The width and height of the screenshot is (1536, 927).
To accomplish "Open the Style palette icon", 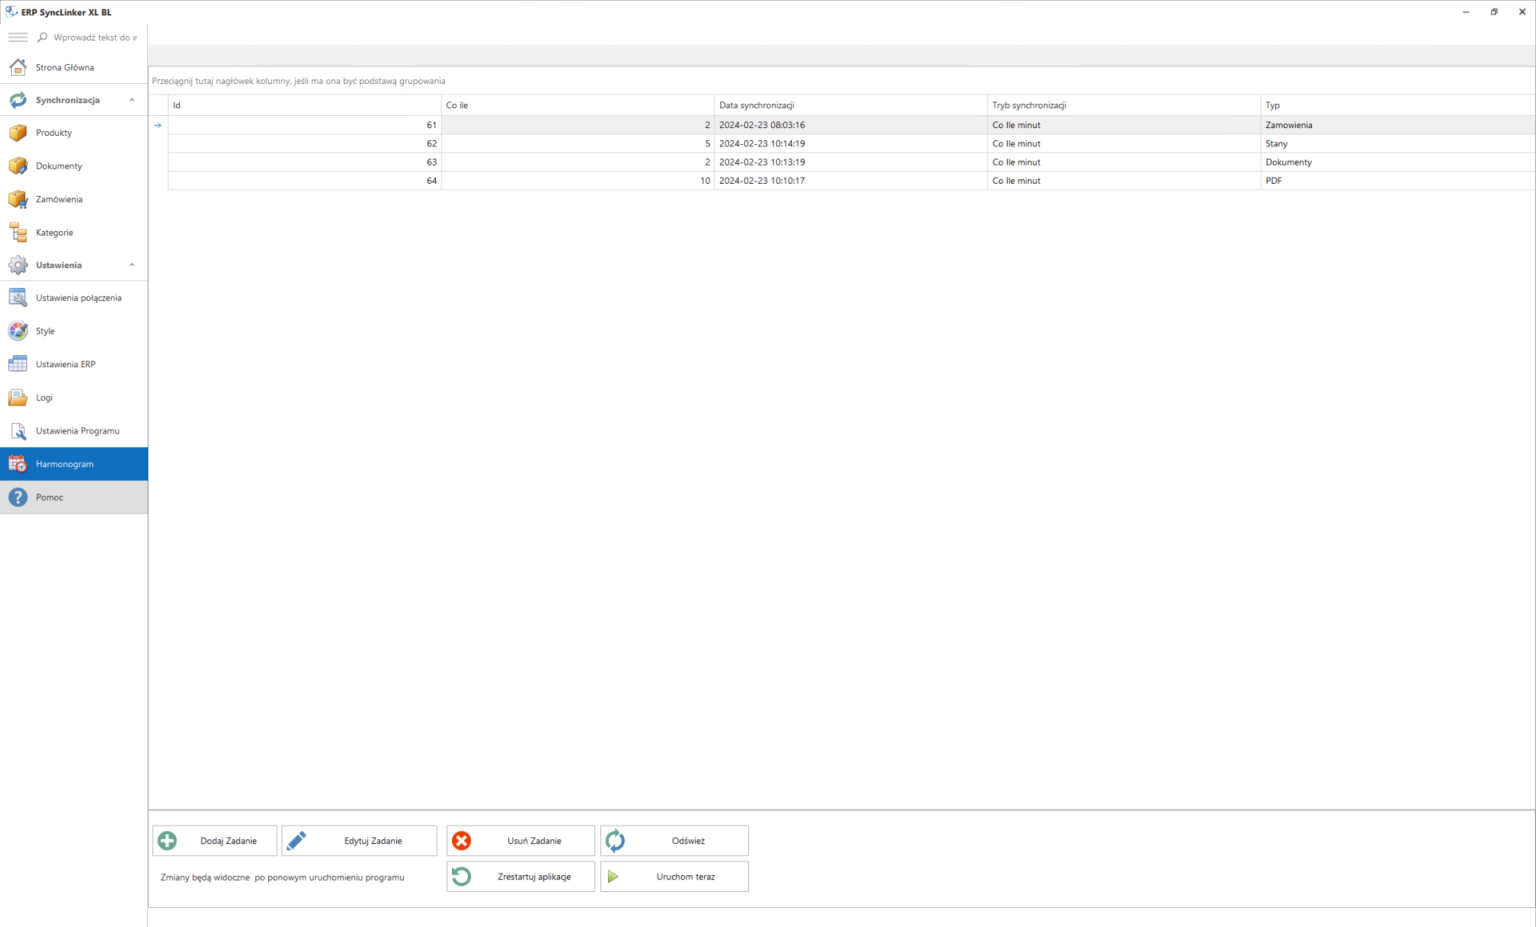I will point(16,330).
